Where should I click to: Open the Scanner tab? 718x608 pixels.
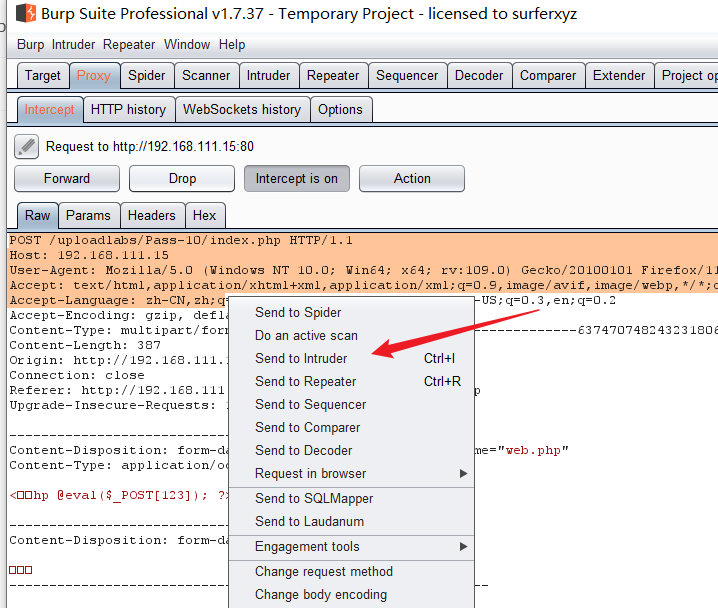click(x=206, y=76)
